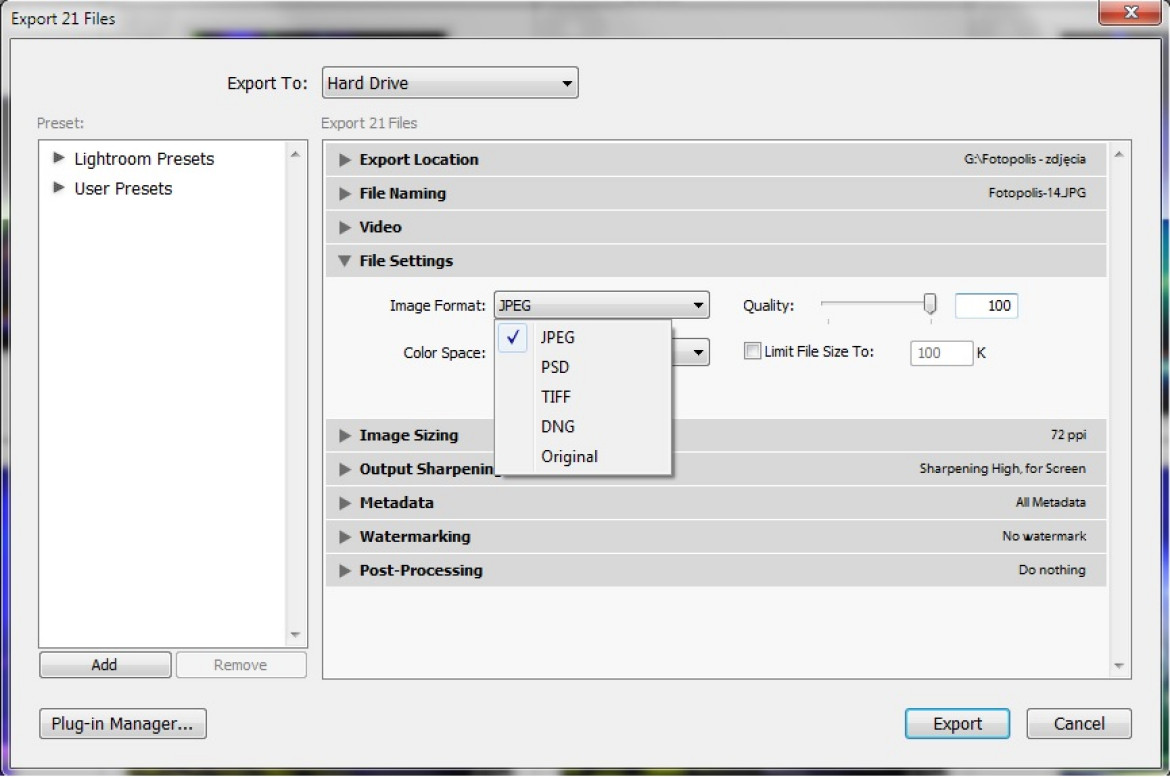Click settings panel scroll up arrow

pos(1119,155)
